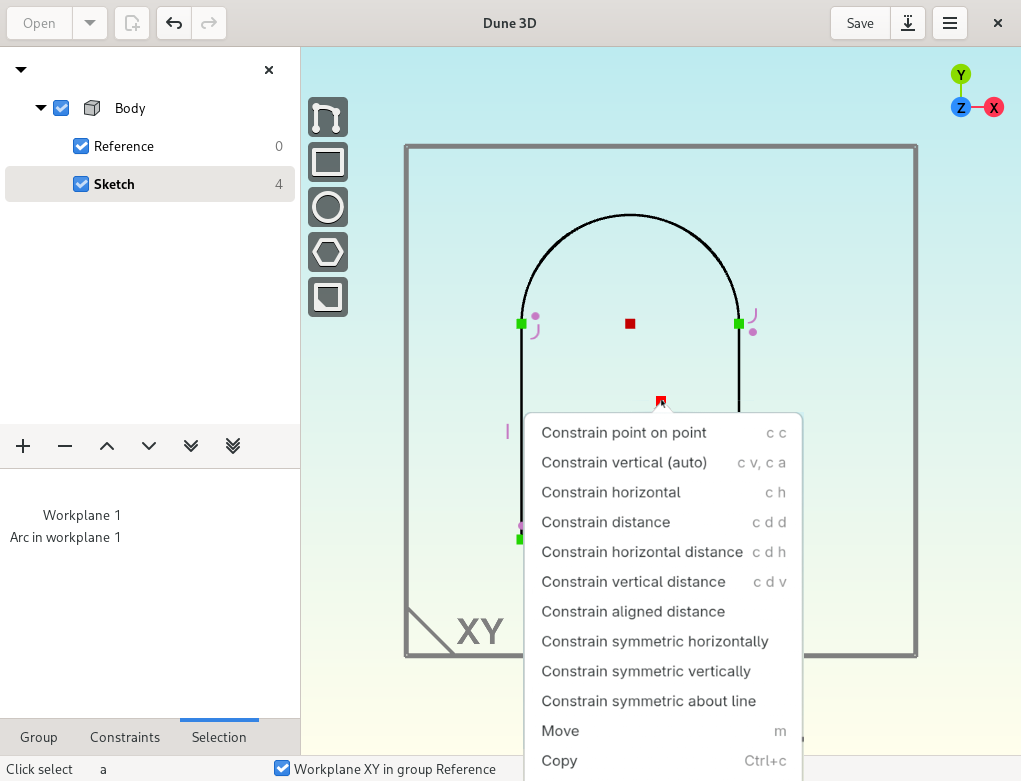Toggle the Workplane XY in group Reference checkbox

pyautogui.click(x=282, y=769)
